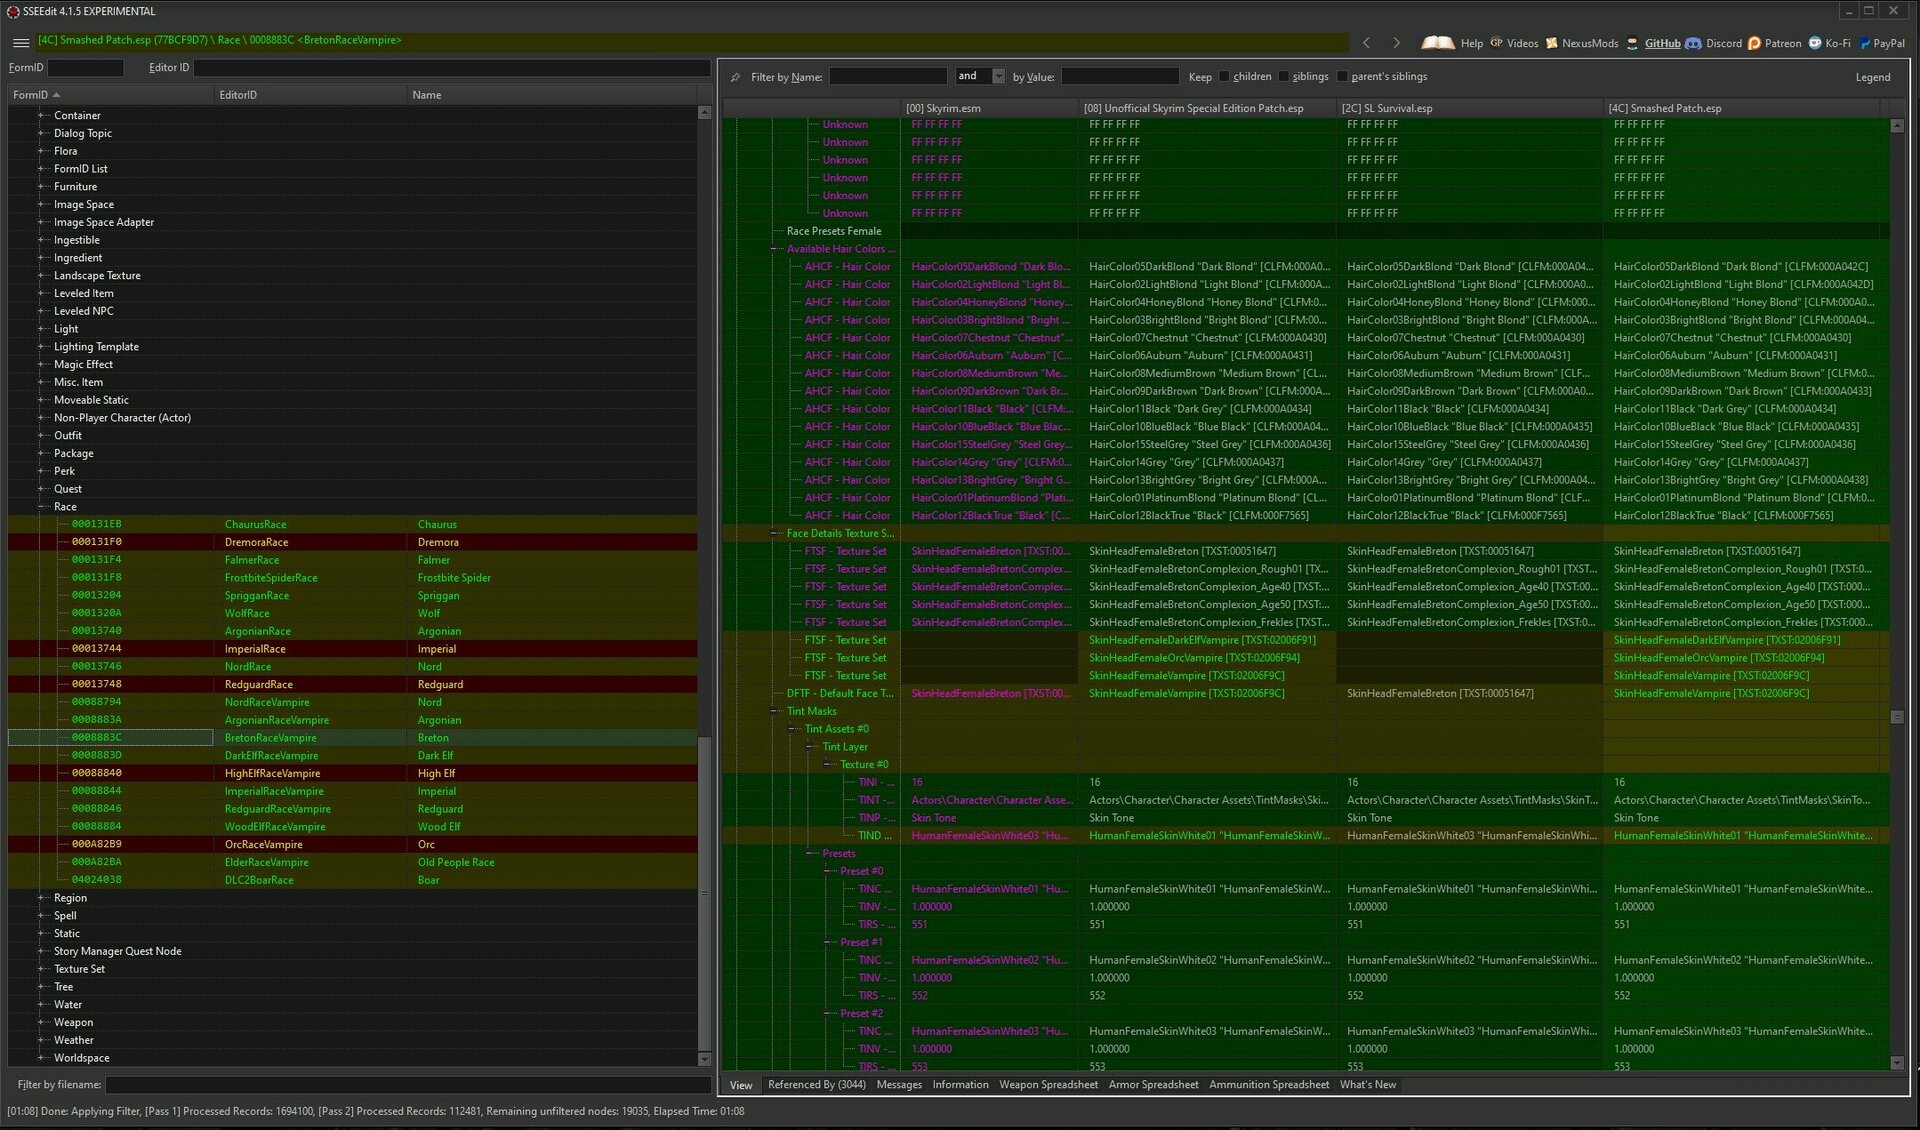Expand the Quest group

[x=41, y=489]
